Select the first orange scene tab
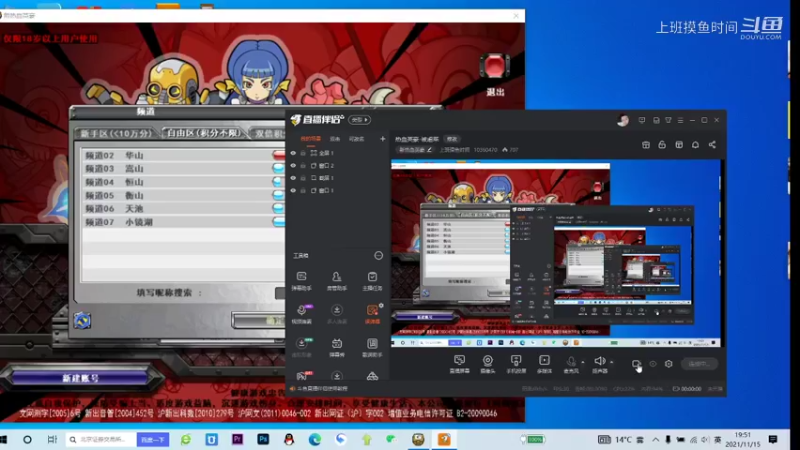800x450 pixels. click(310, 139)
